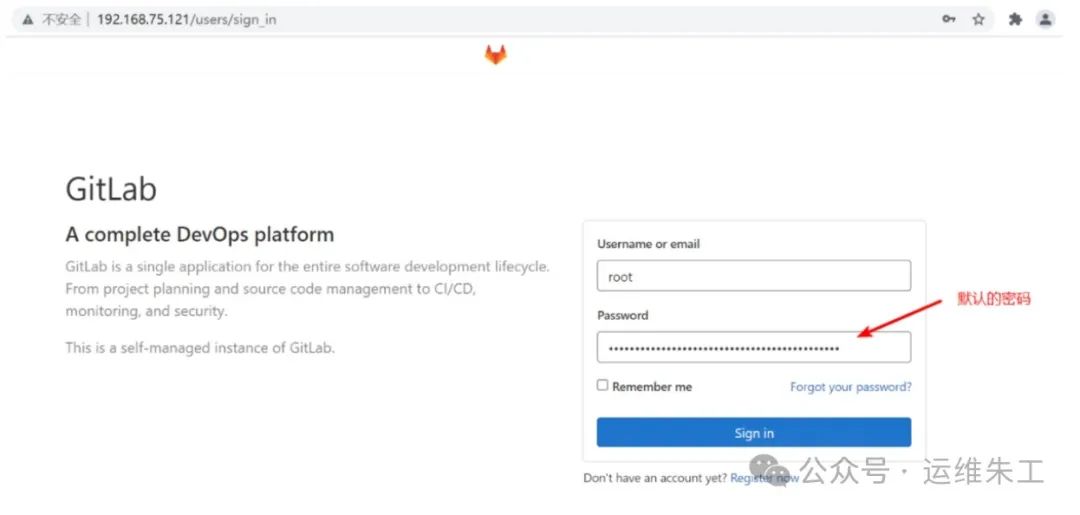Click the GitLab heading text

pos(111,189)
